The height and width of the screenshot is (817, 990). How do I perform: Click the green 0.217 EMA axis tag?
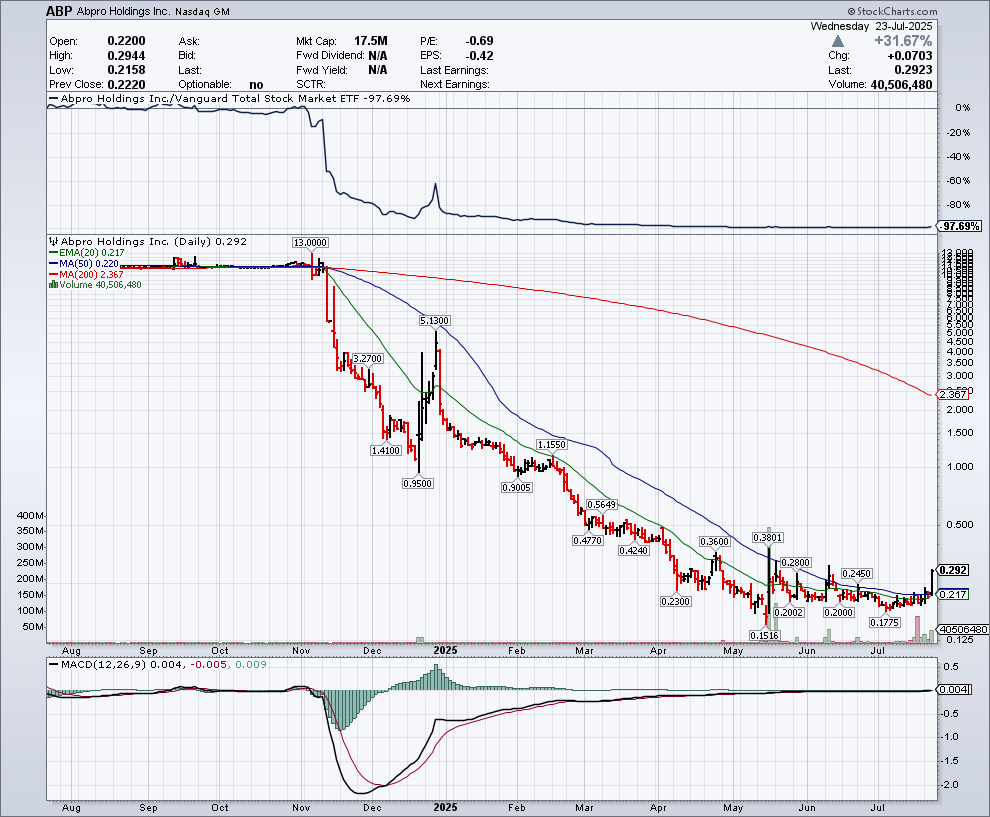click(953, 594)
